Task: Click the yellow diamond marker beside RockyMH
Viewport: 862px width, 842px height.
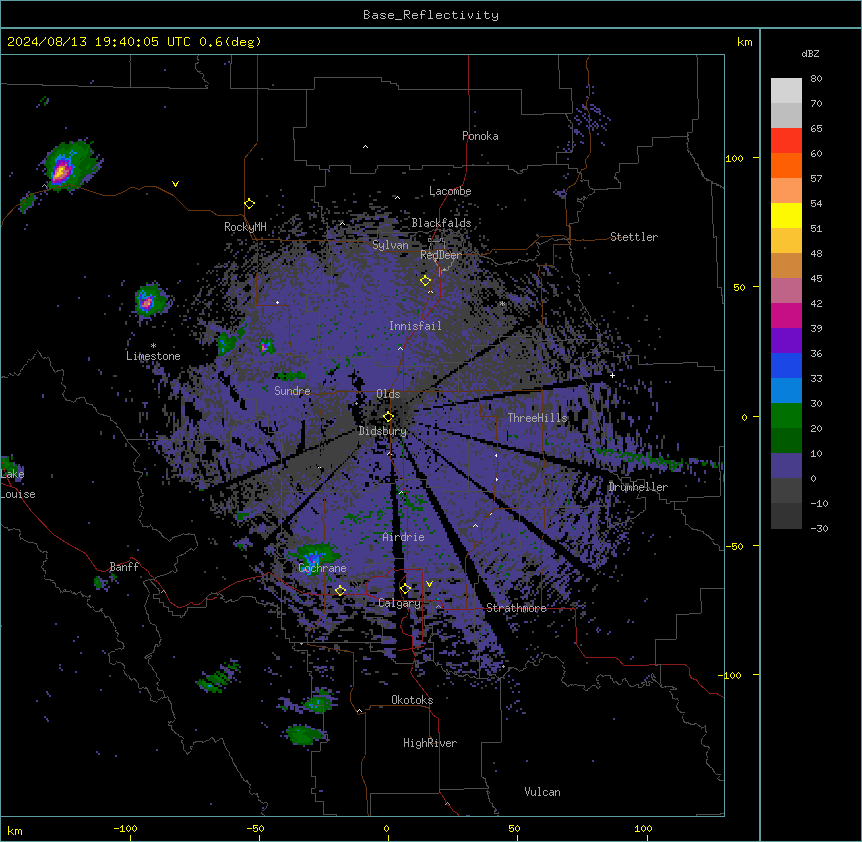Action: pos(250,204)
